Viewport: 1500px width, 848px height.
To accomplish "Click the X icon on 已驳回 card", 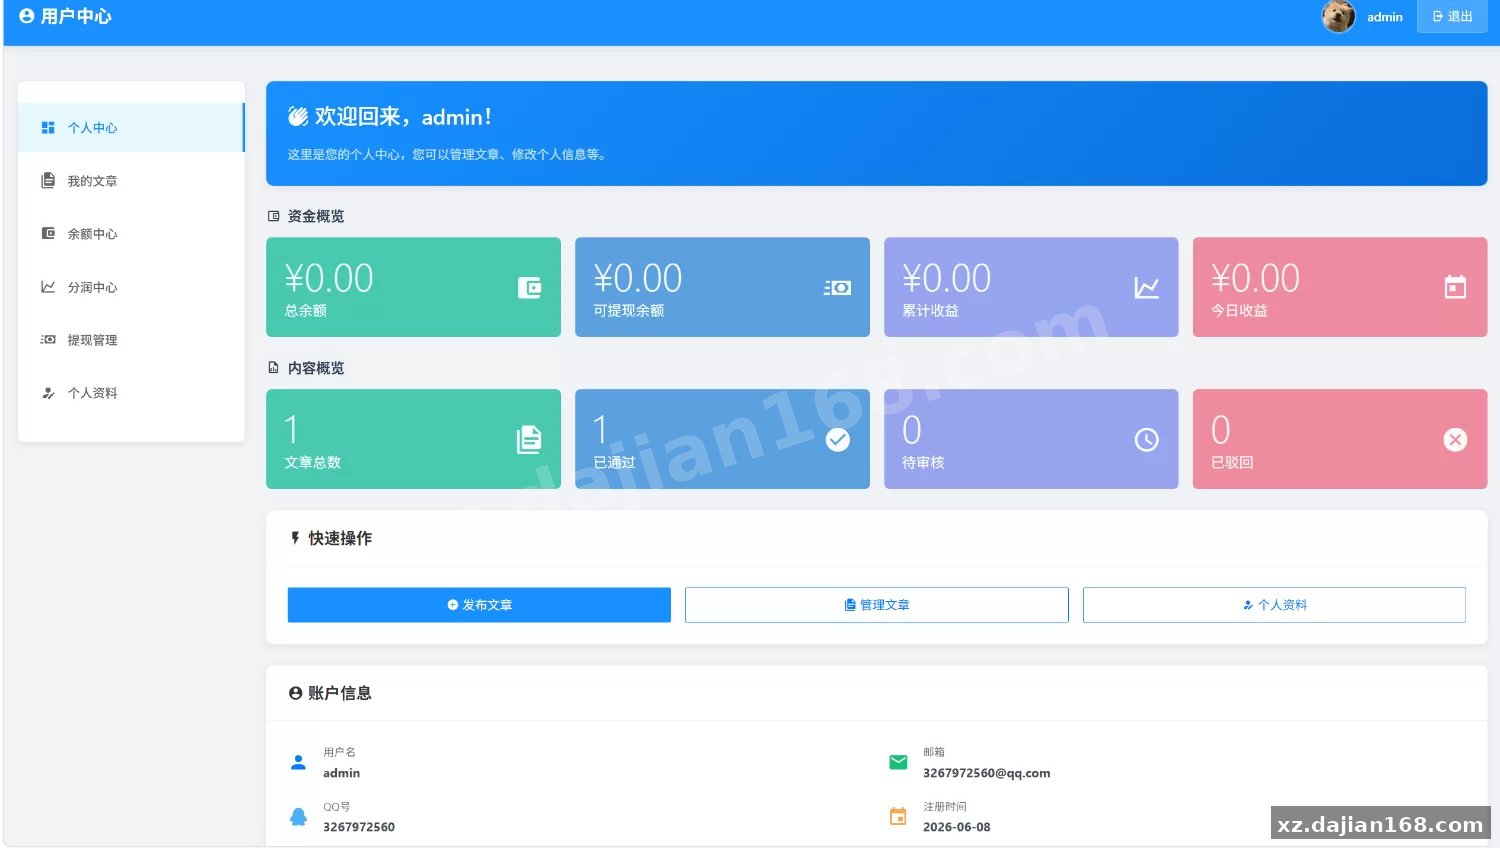I will click(x=1456, y=440).
